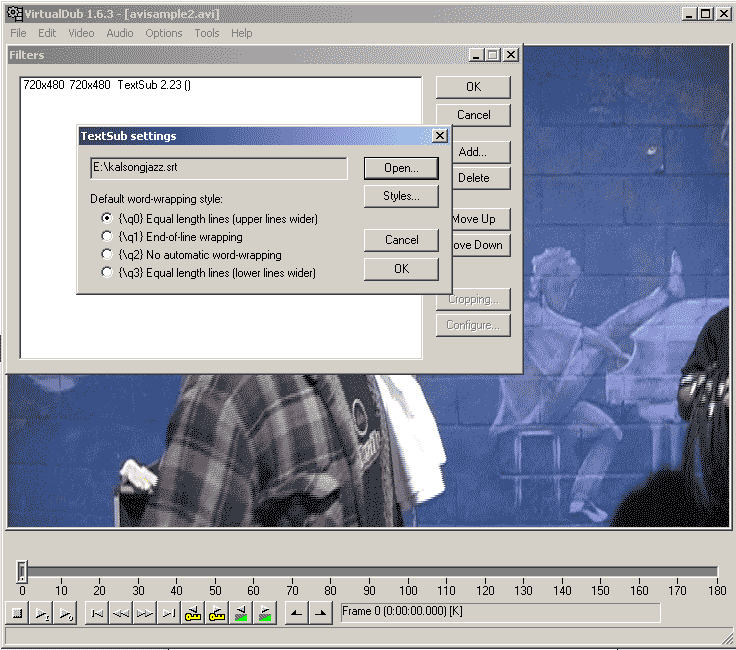Viewport: 736px width, 650px height.
Task: Close the Filters window
Action: [511, 55]
